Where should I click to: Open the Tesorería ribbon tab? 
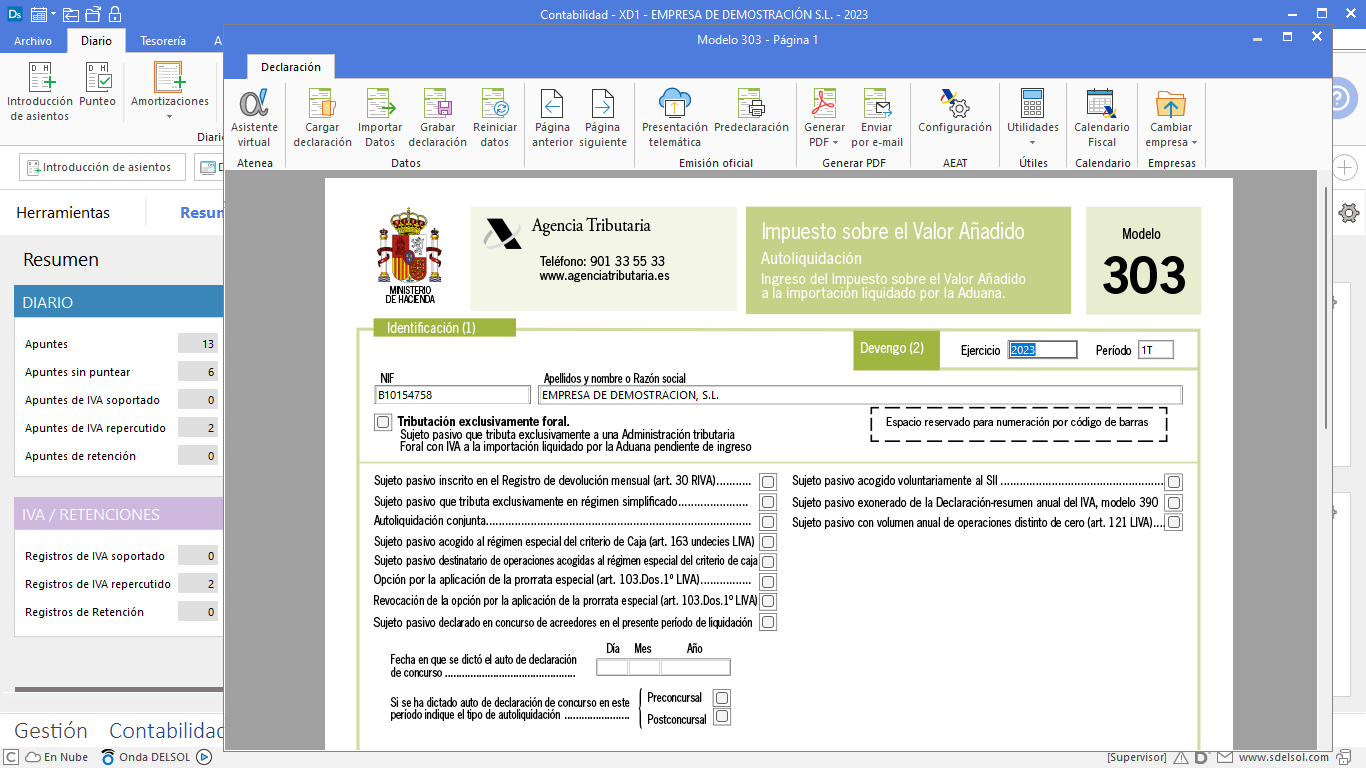tap(163, 41)
